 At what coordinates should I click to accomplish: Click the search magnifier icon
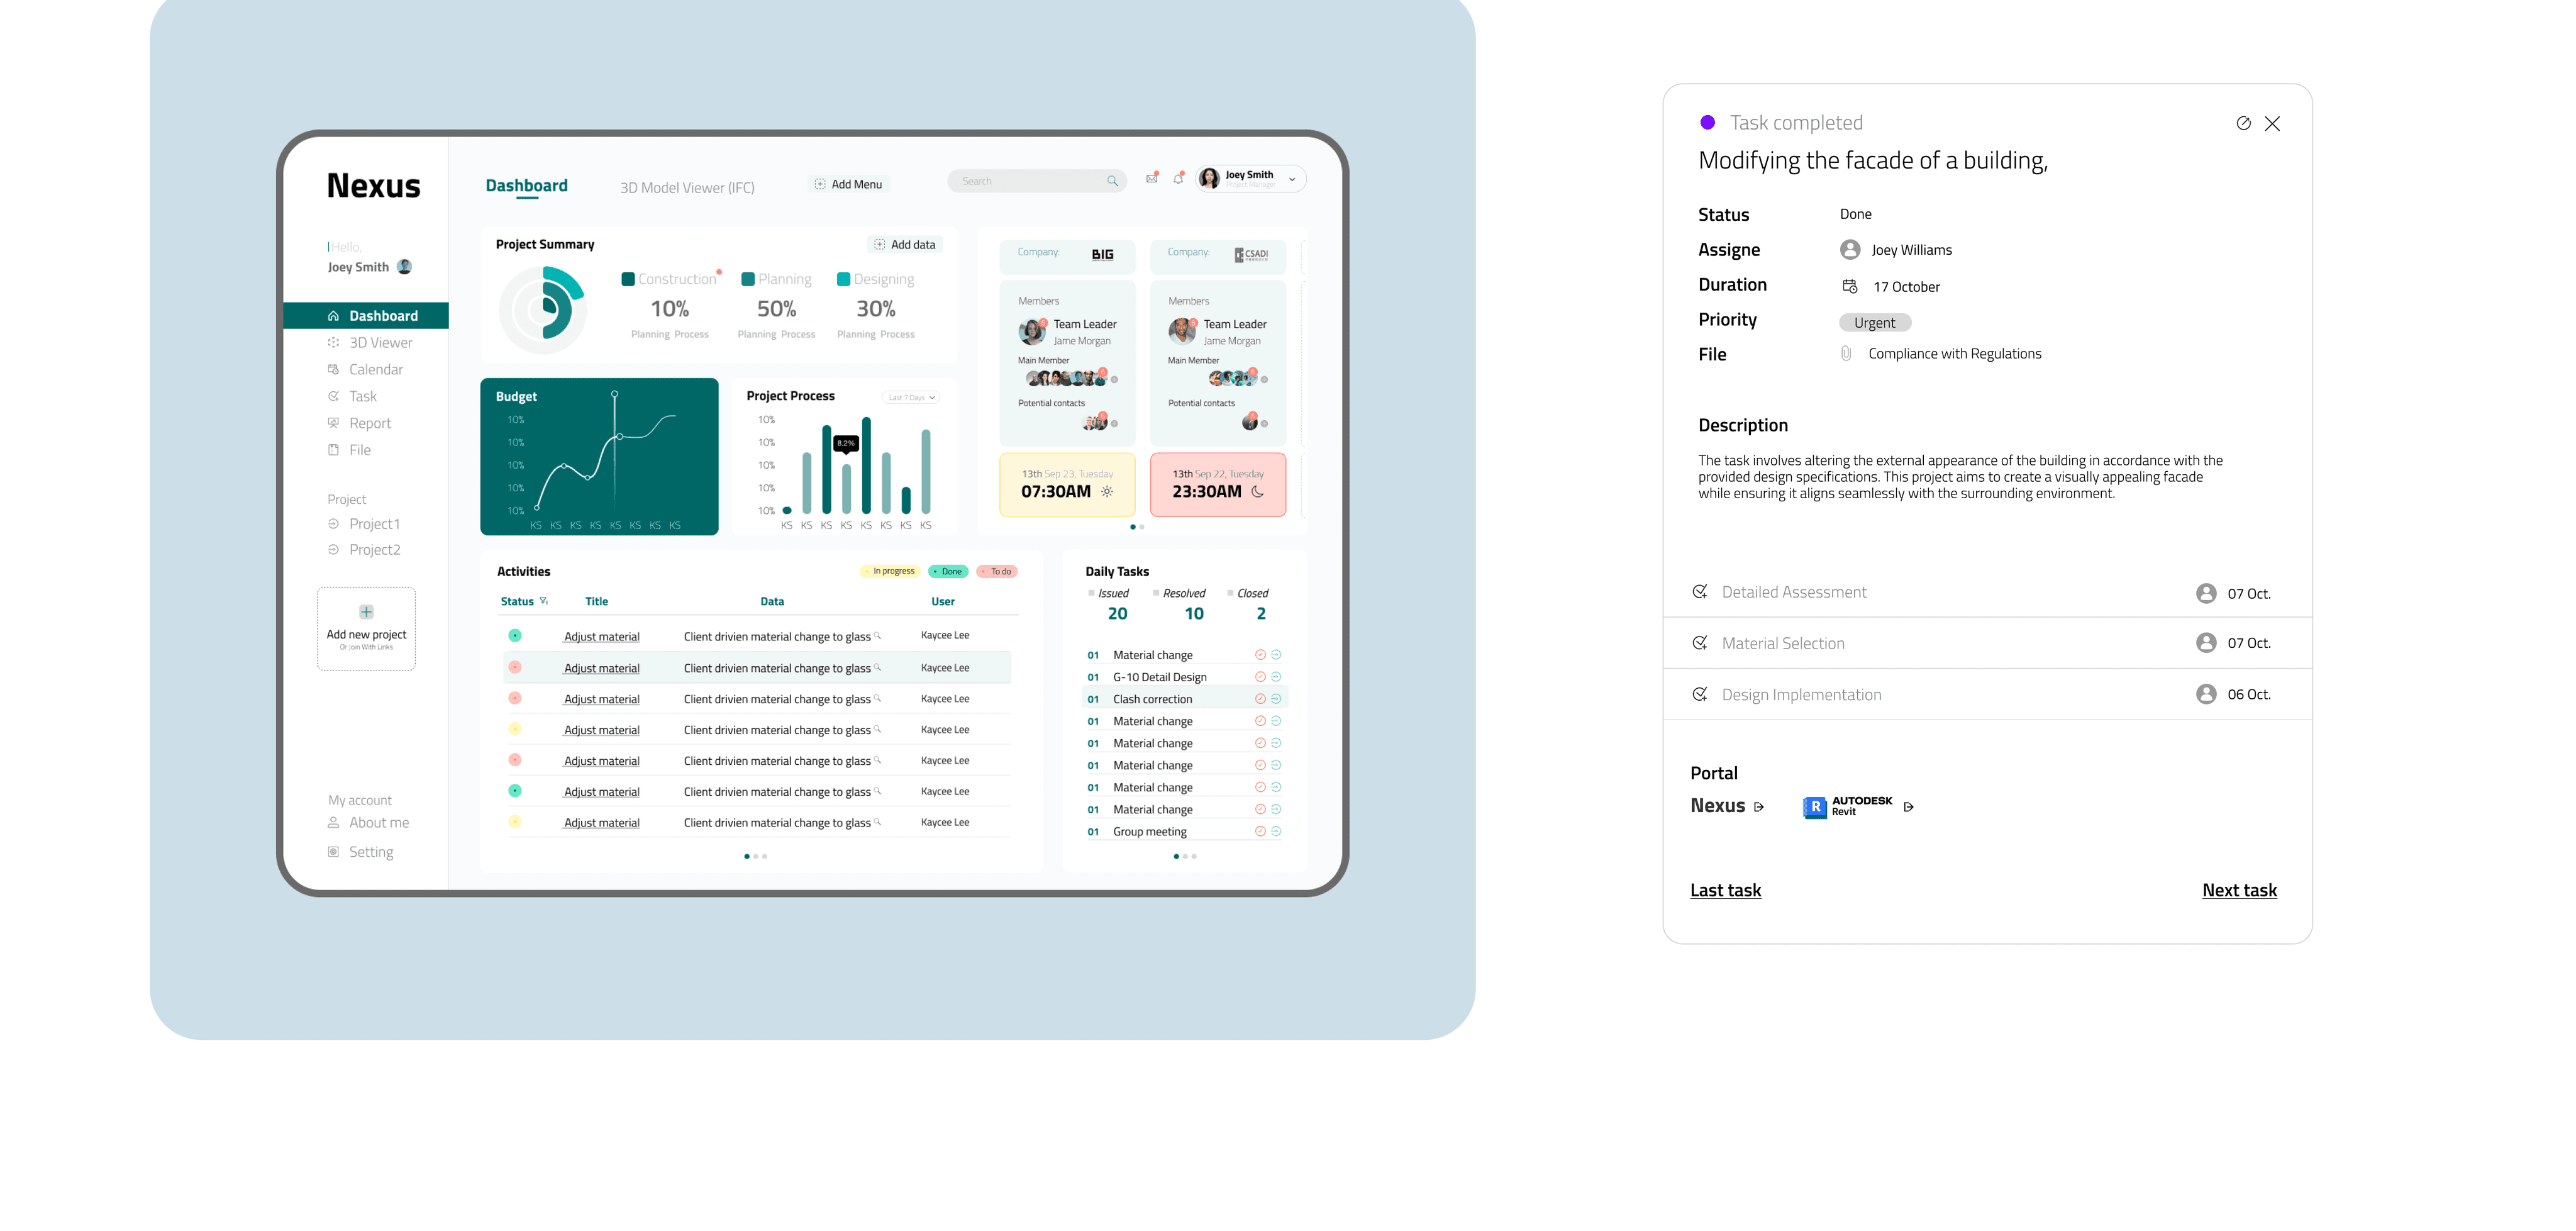1112,181
